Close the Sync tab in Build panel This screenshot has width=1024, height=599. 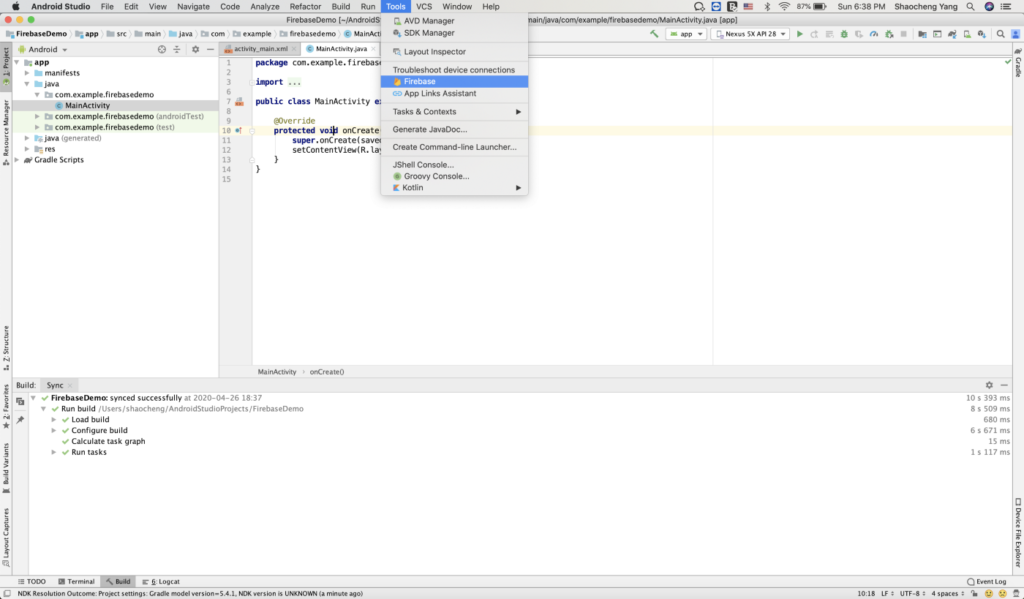coord(70,385)
